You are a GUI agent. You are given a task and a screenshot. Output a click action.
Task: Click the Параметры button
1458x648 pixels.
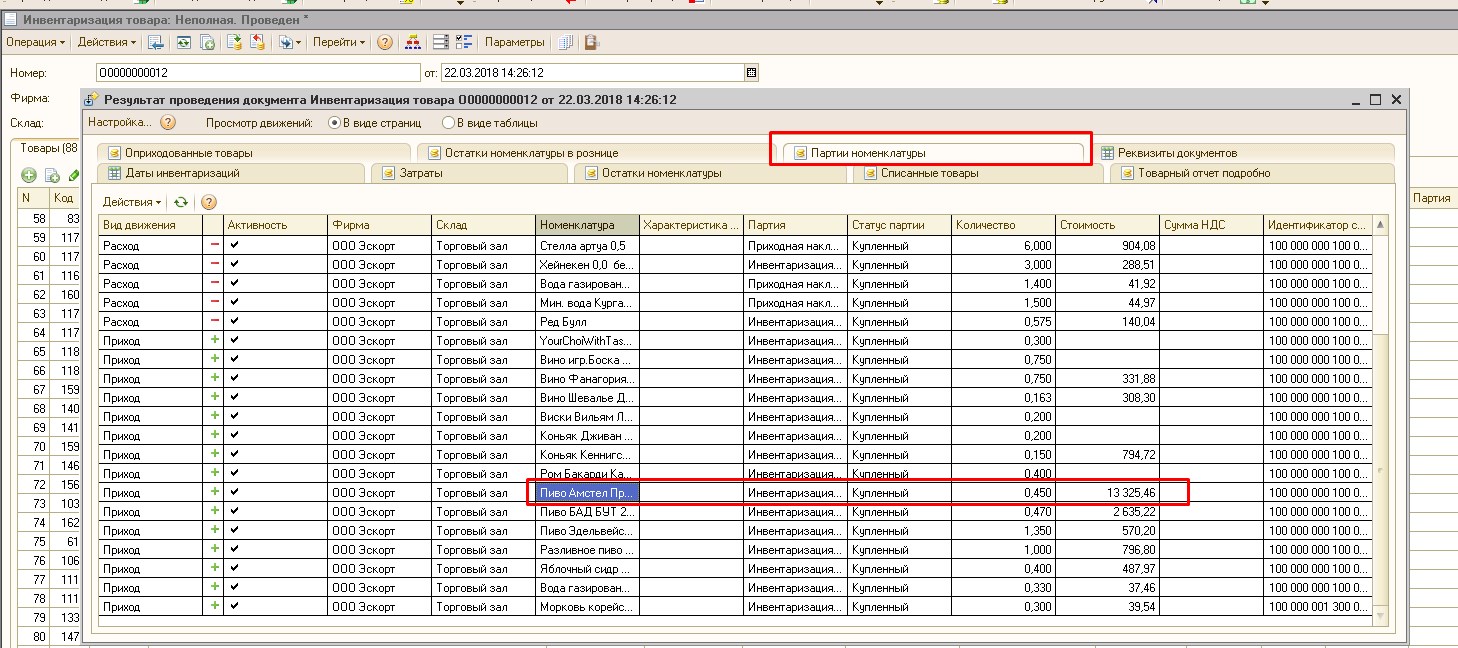tap(514, 42)
